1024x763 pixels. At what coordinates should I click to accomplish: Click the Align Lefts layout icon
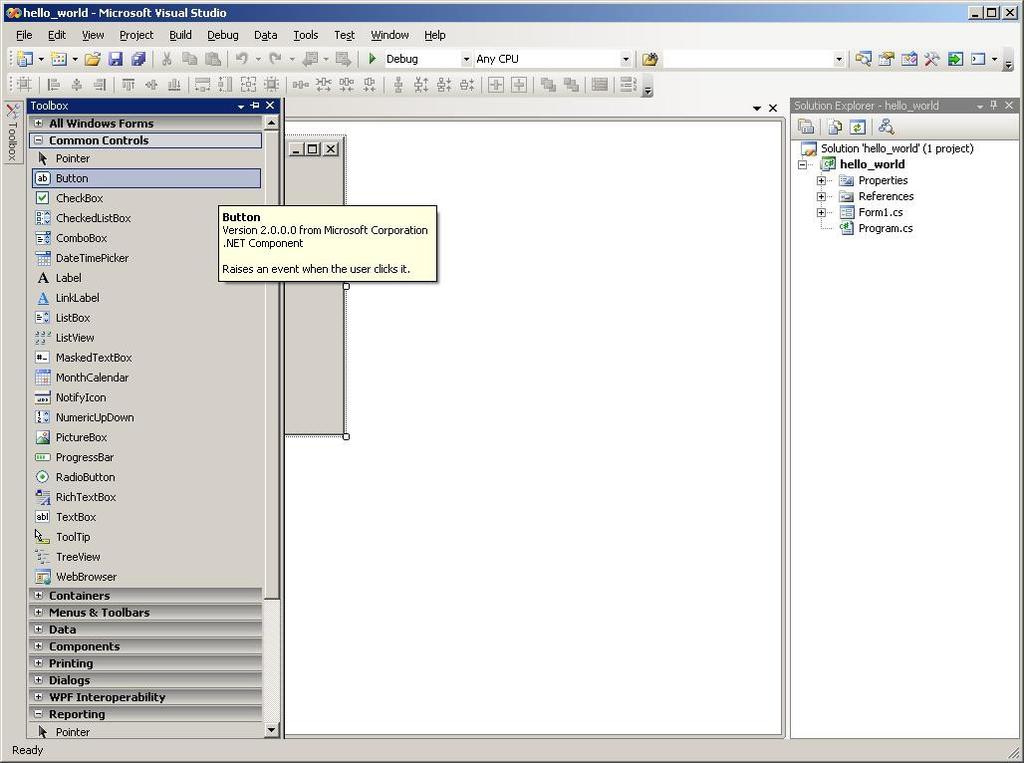coord(54,84)
